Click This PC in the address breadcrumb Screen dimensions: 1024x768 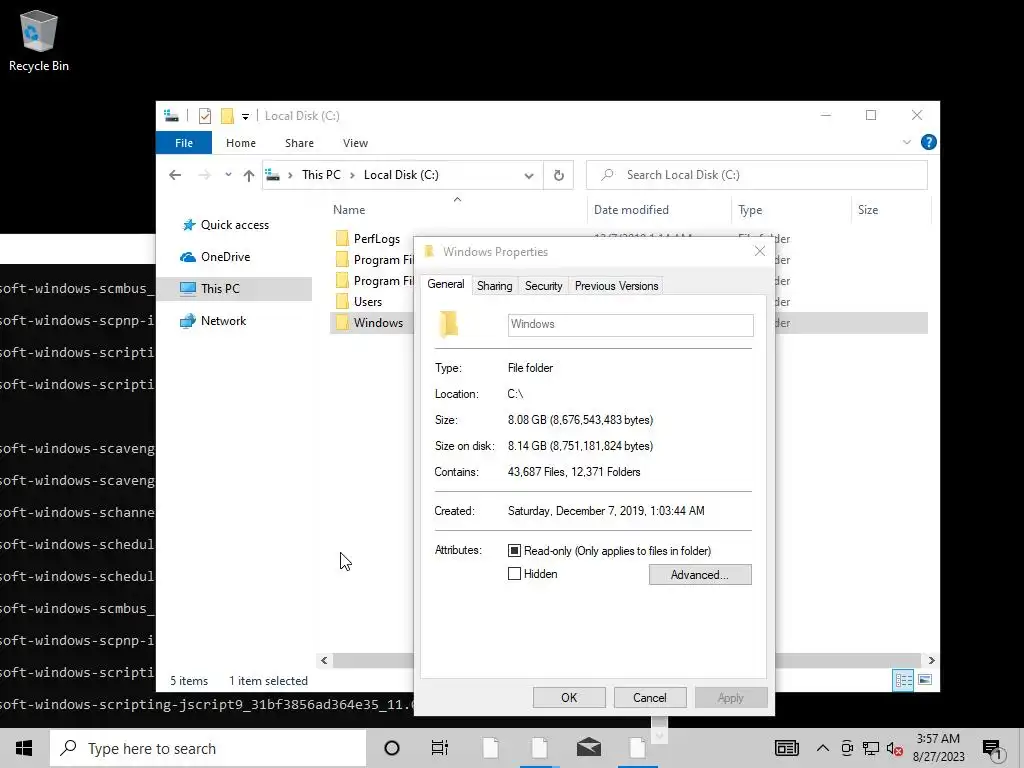coord(321,175)
